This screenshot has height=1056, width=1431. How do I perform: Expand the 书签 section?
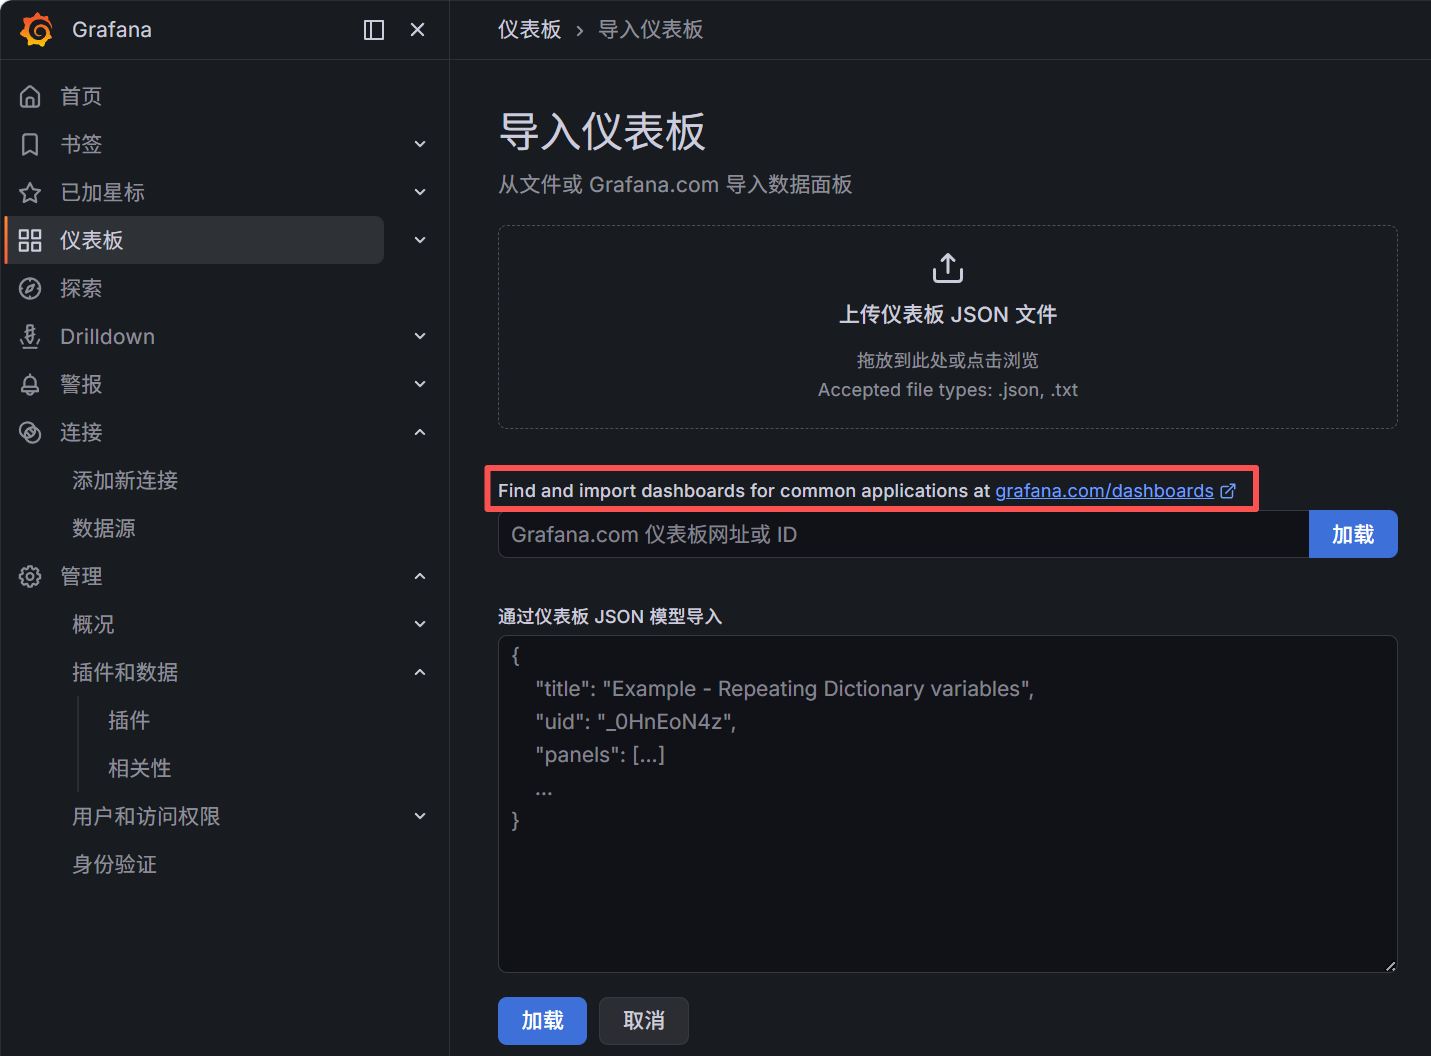coord(420,144)
